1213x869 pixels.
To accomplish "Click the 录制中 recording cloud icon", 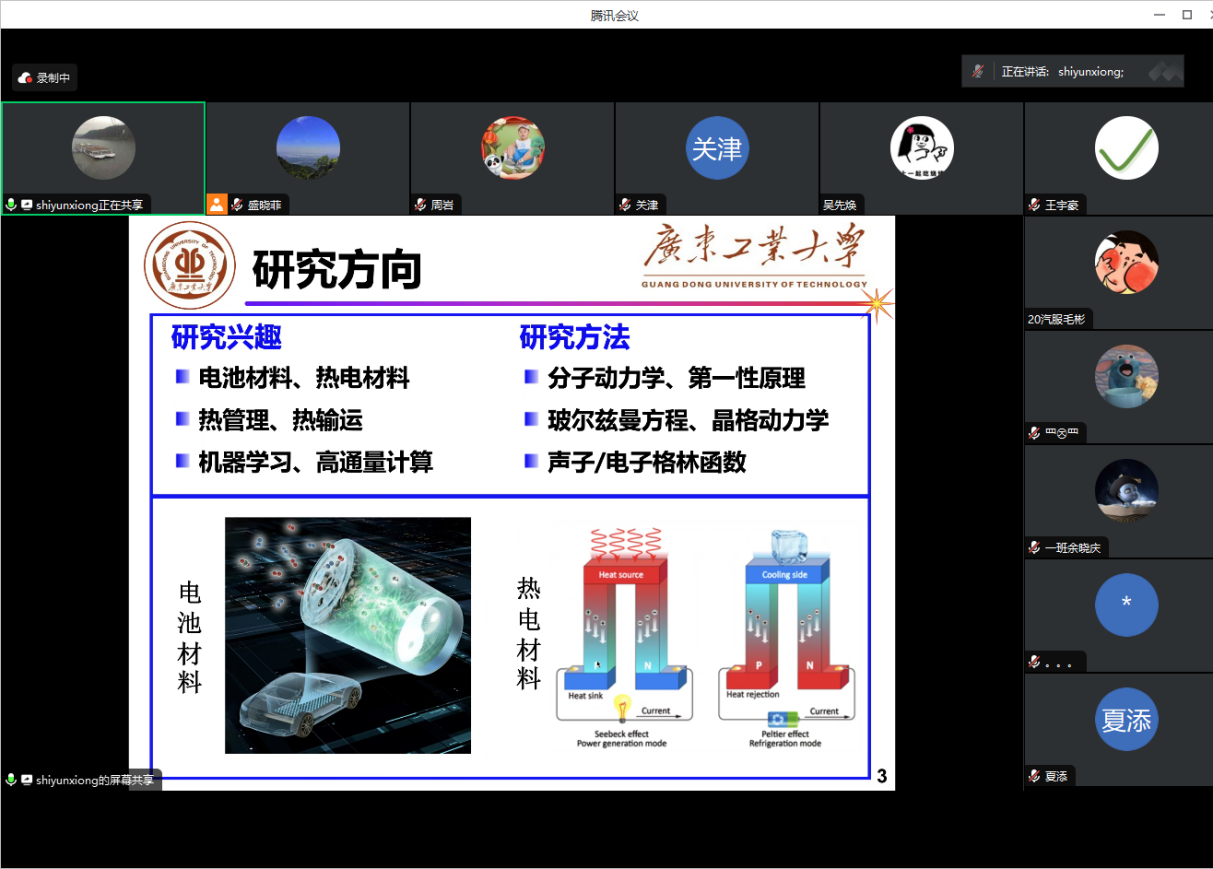I will (25, 78).
